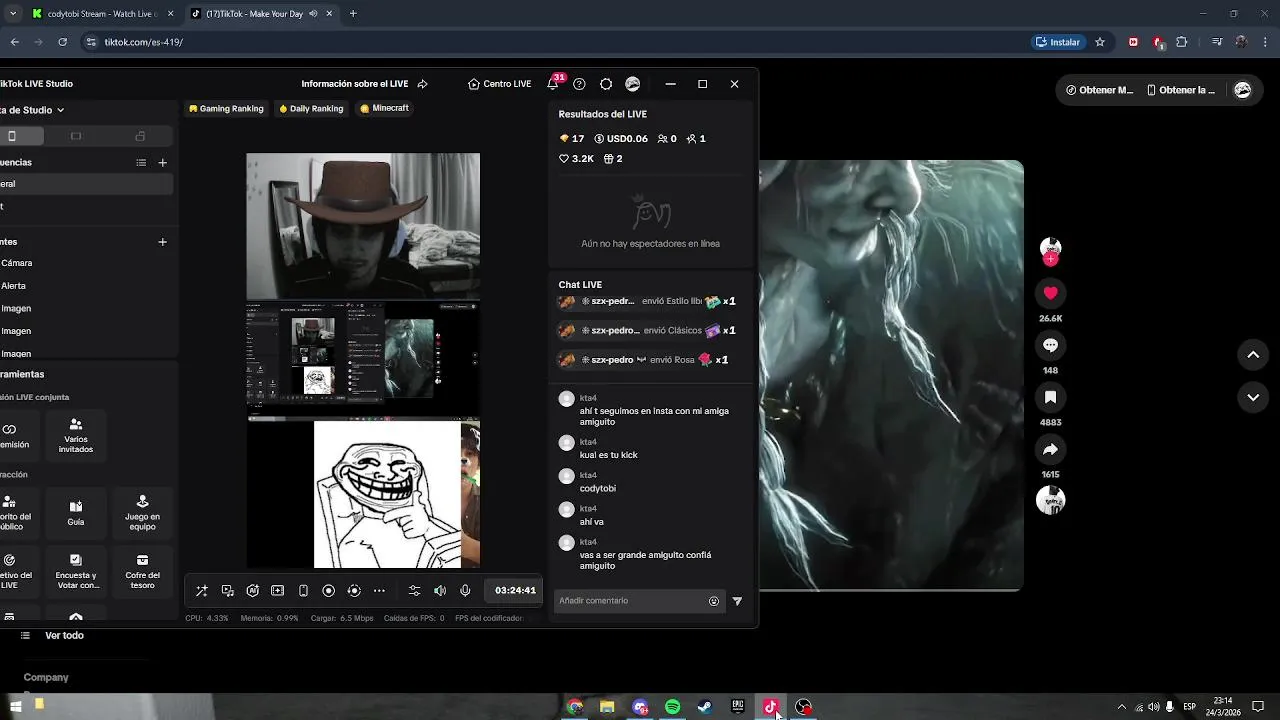The height and width of the screenshot is (720, 1280).
Task: Share the TikTok video arrow icon
Action: pyautogui.click(x=1050, y=449)
